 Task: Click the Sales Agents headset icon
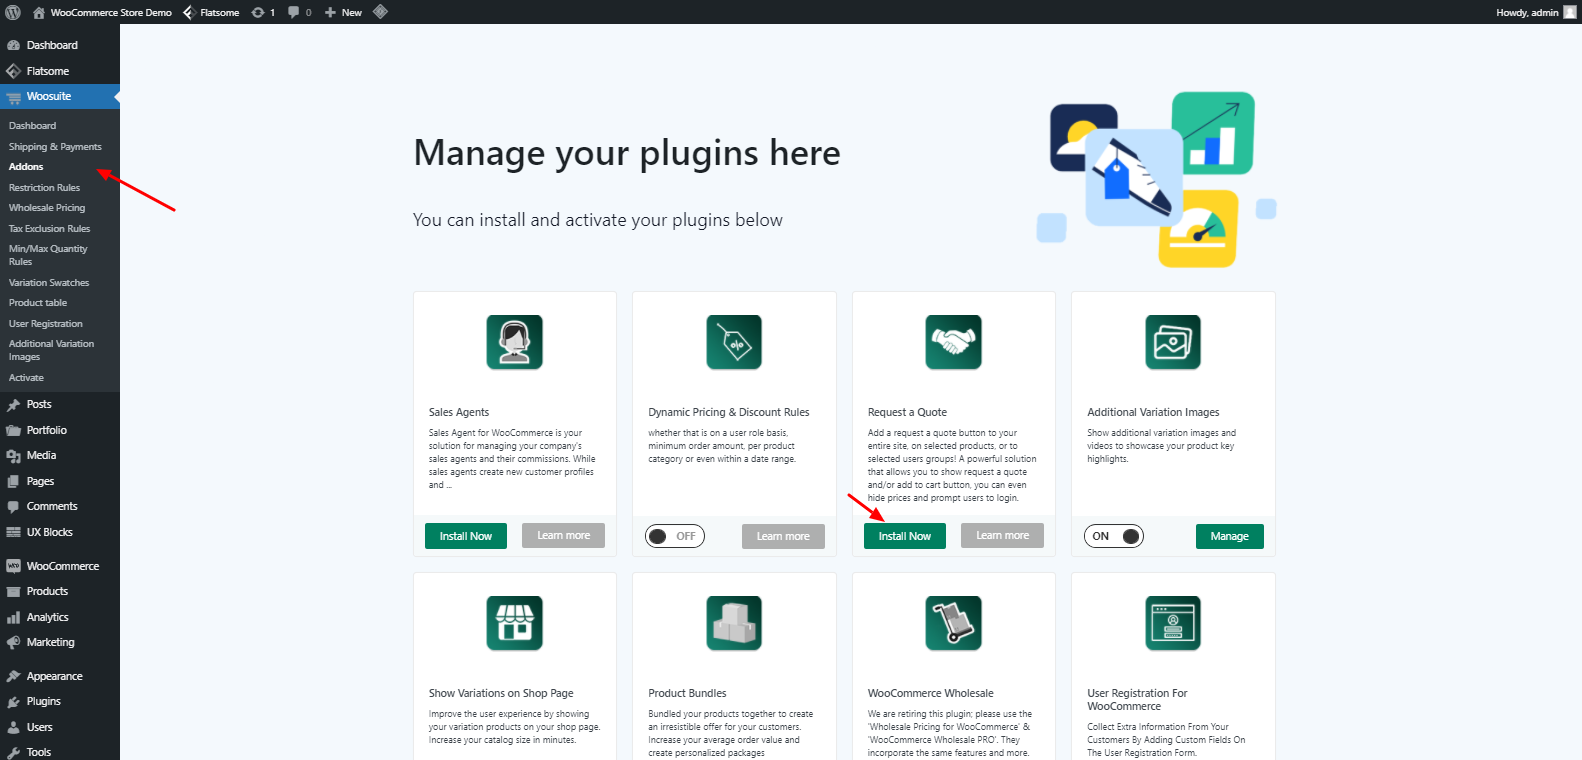click(515, 342)
